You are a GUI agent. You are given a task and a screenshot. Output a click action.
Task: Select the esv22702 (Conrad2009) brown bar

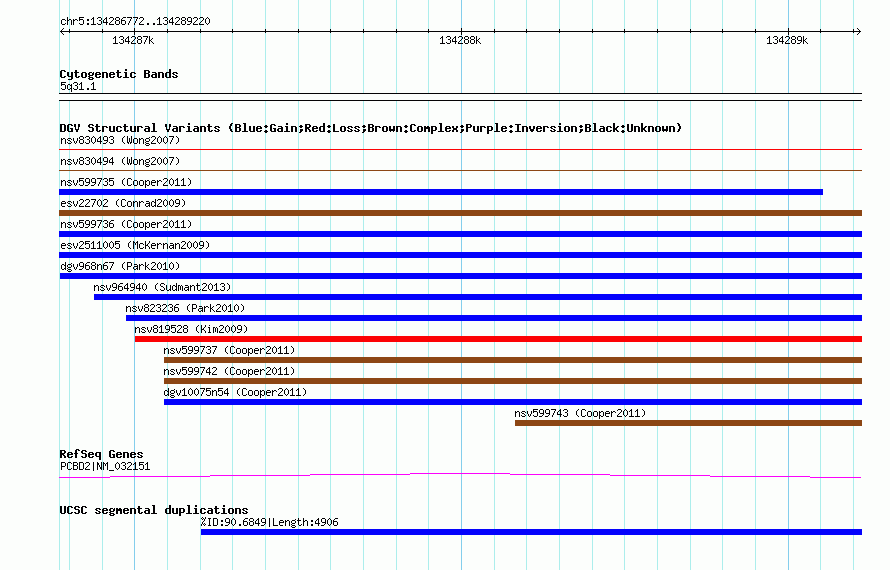click(x=461, y=213)
